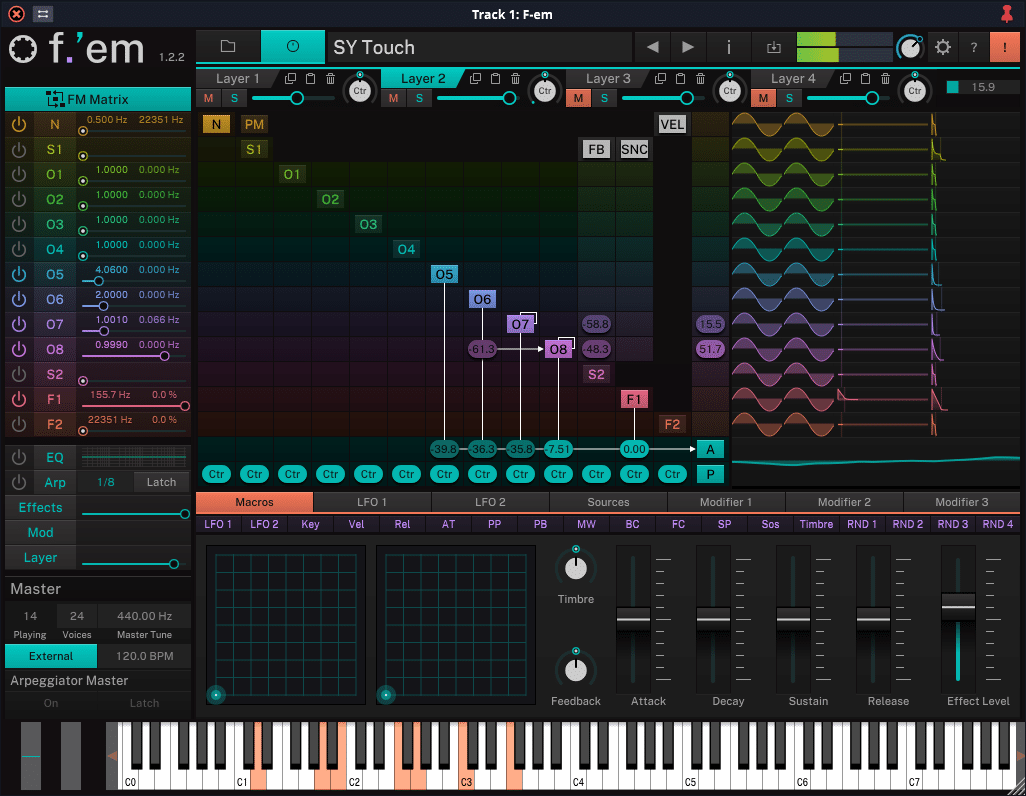Select the MW modulation source
The width and height of the screenshot is (1026, 796).
pos(586,524)
